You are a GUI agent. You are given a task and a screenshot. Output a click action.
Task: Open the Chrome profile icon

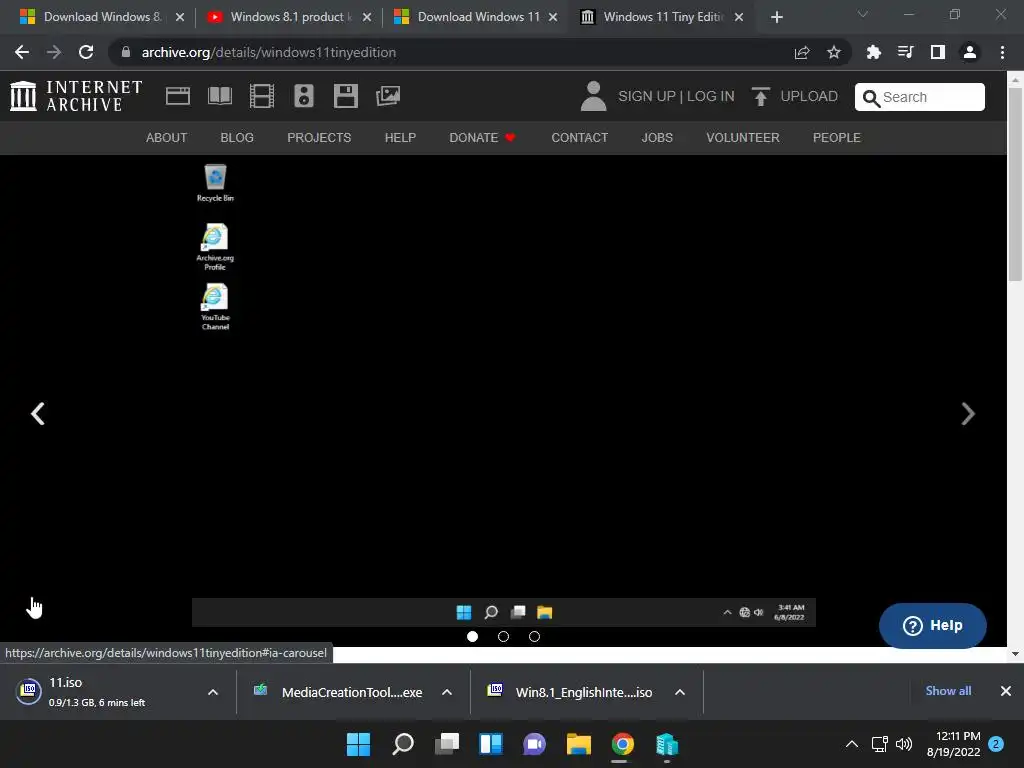(x=970, y=52)
